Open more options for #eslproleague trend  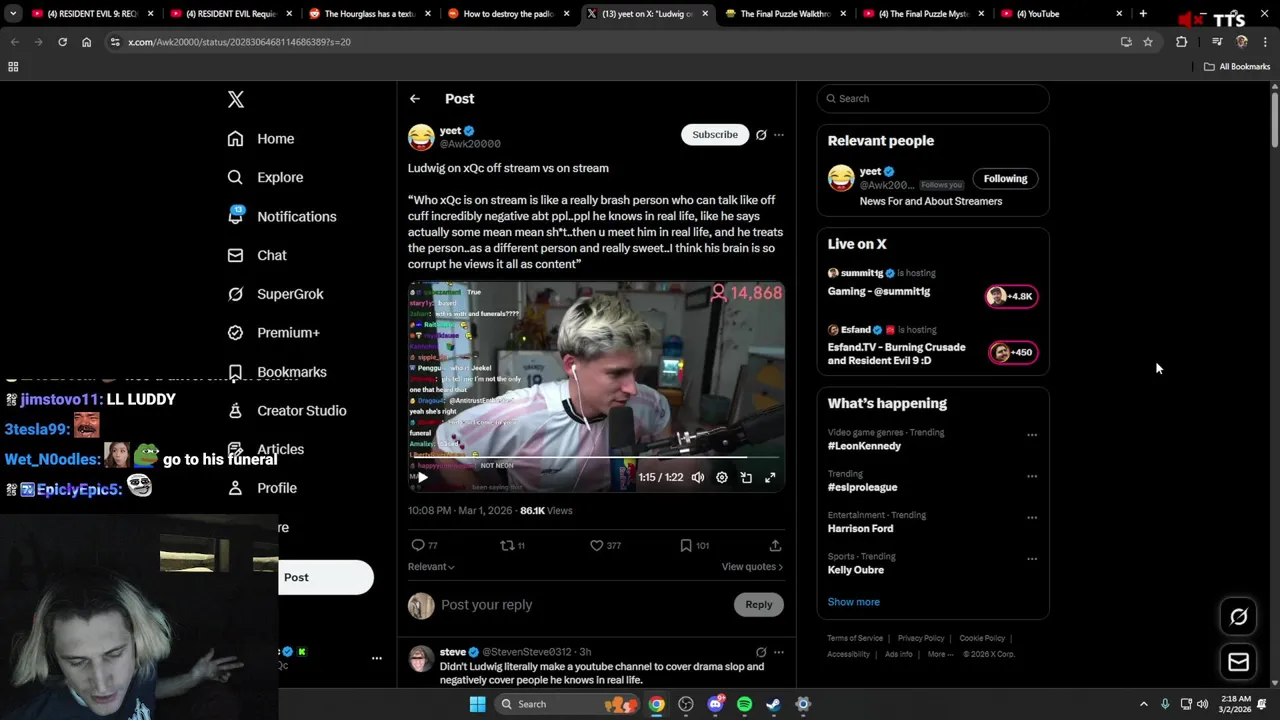1032,476
